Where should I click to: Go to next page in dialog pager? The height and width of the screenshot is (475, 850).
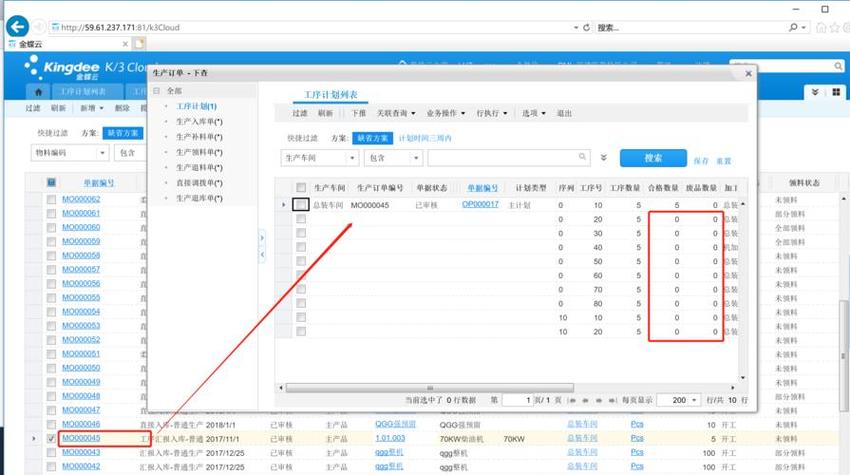598,400
